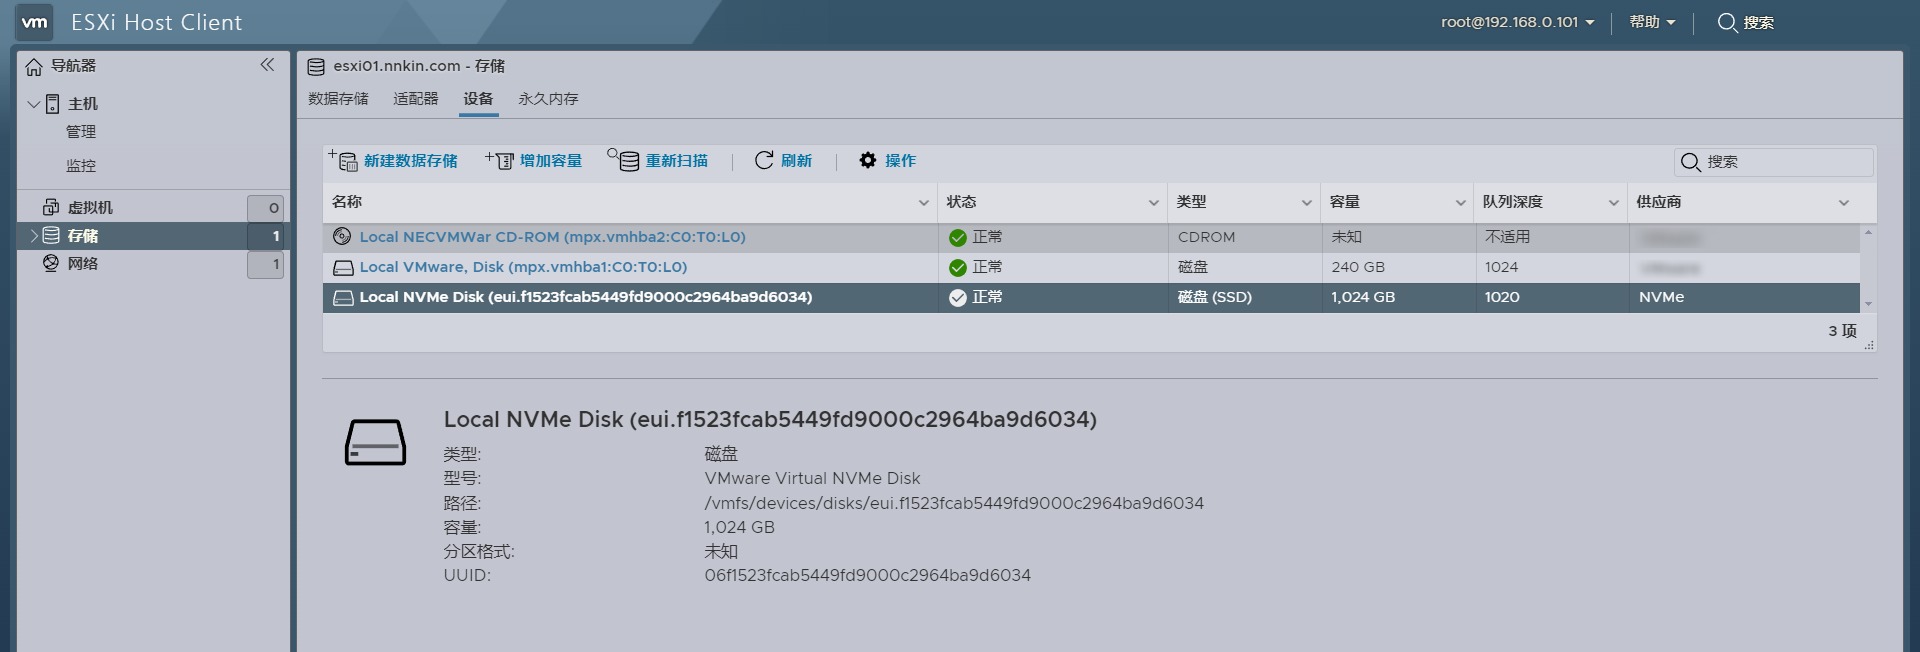Open Local NECVMWar CD-ROM device link

click(552, 237)
